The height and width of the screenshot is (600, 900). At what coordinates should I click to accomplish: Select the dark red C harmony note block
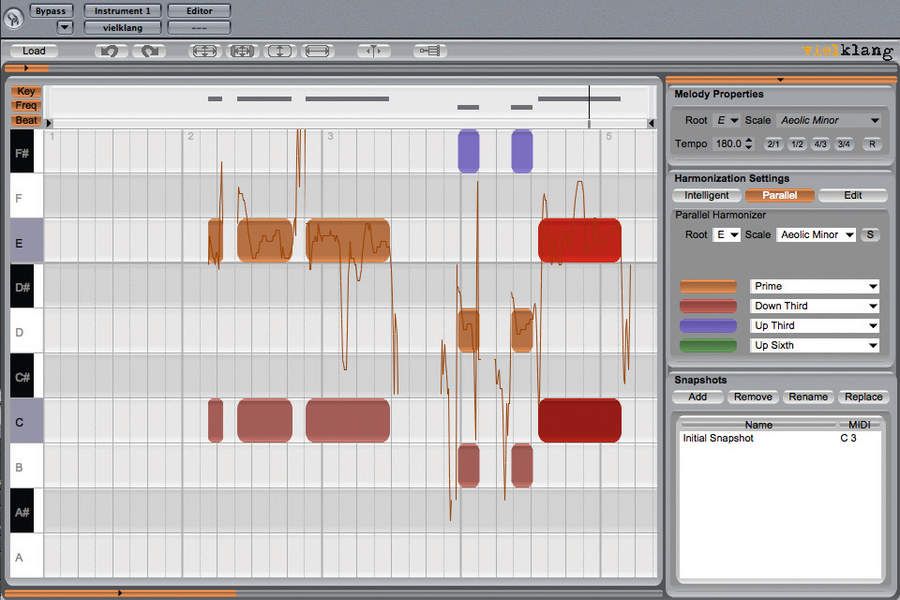coord(580,420)
